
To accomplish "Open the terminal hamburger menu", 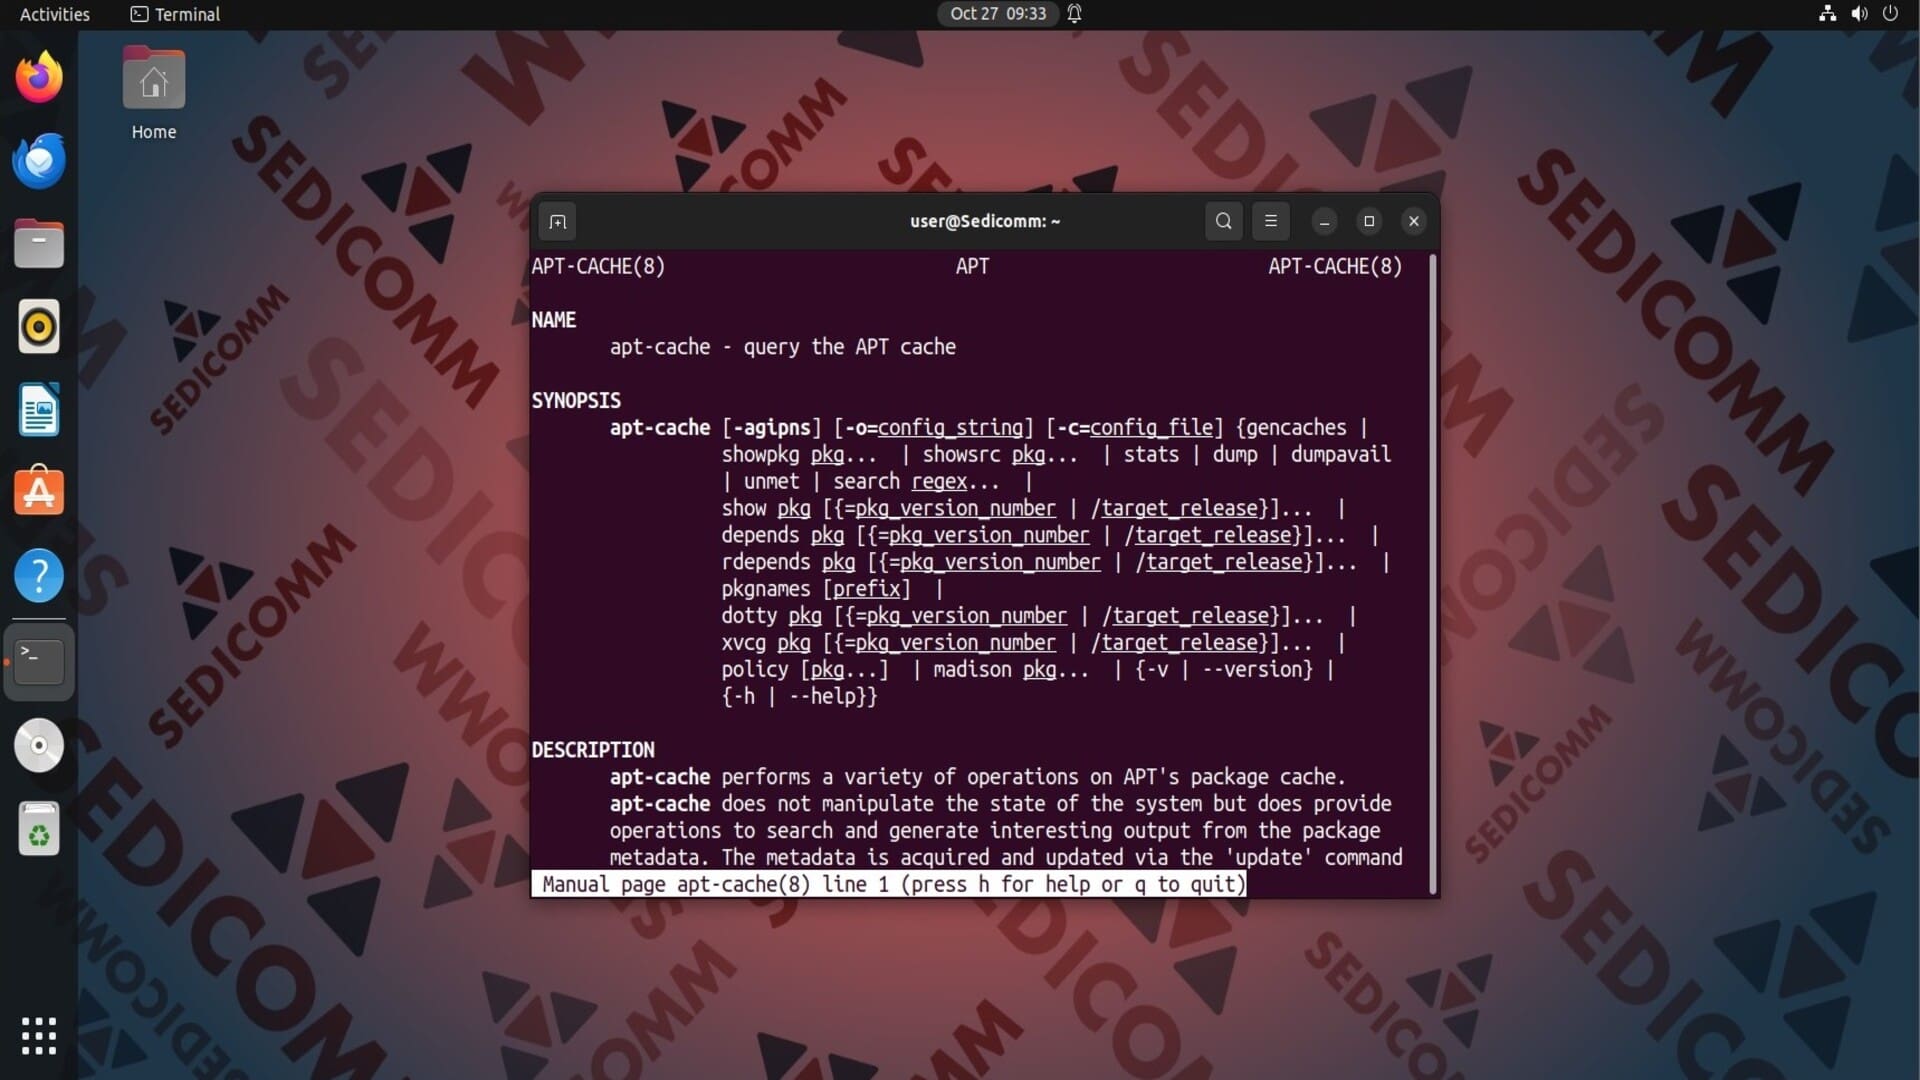I will [x=1271, y=221].
